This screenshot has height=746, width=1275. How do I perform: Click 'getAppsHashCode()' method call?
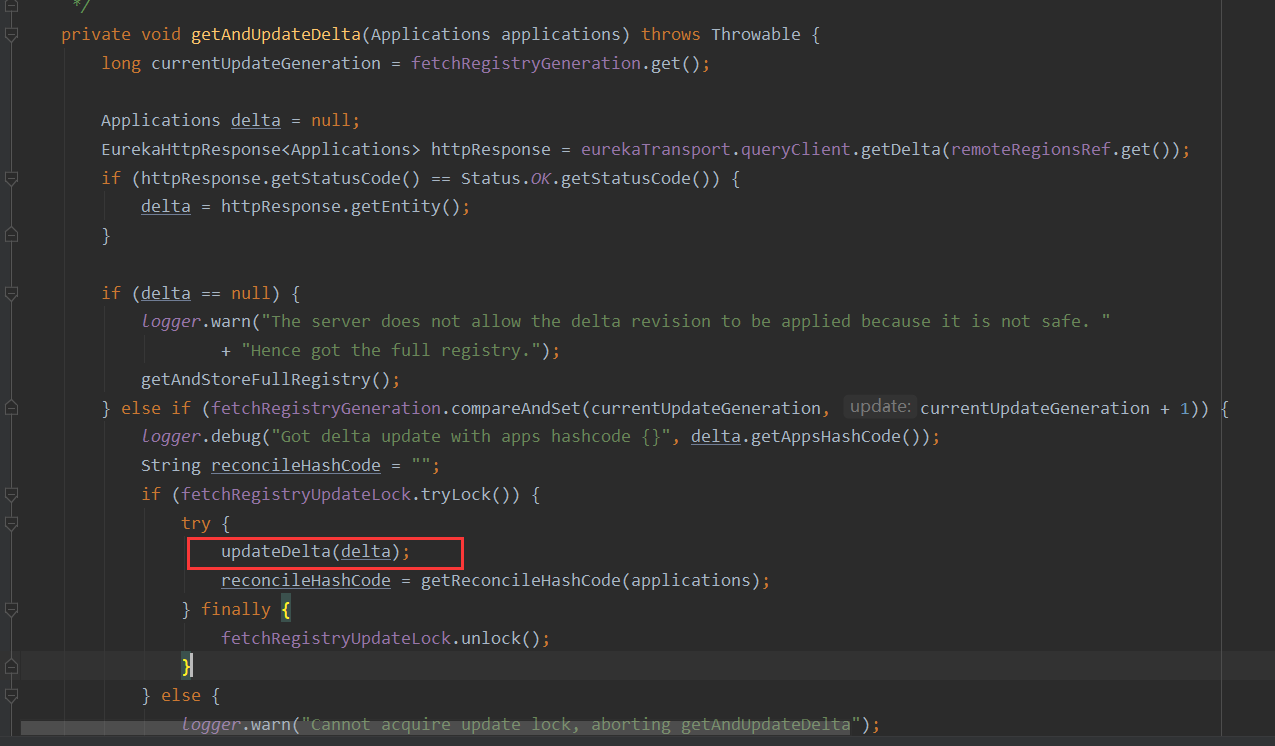tap(836, 437)
